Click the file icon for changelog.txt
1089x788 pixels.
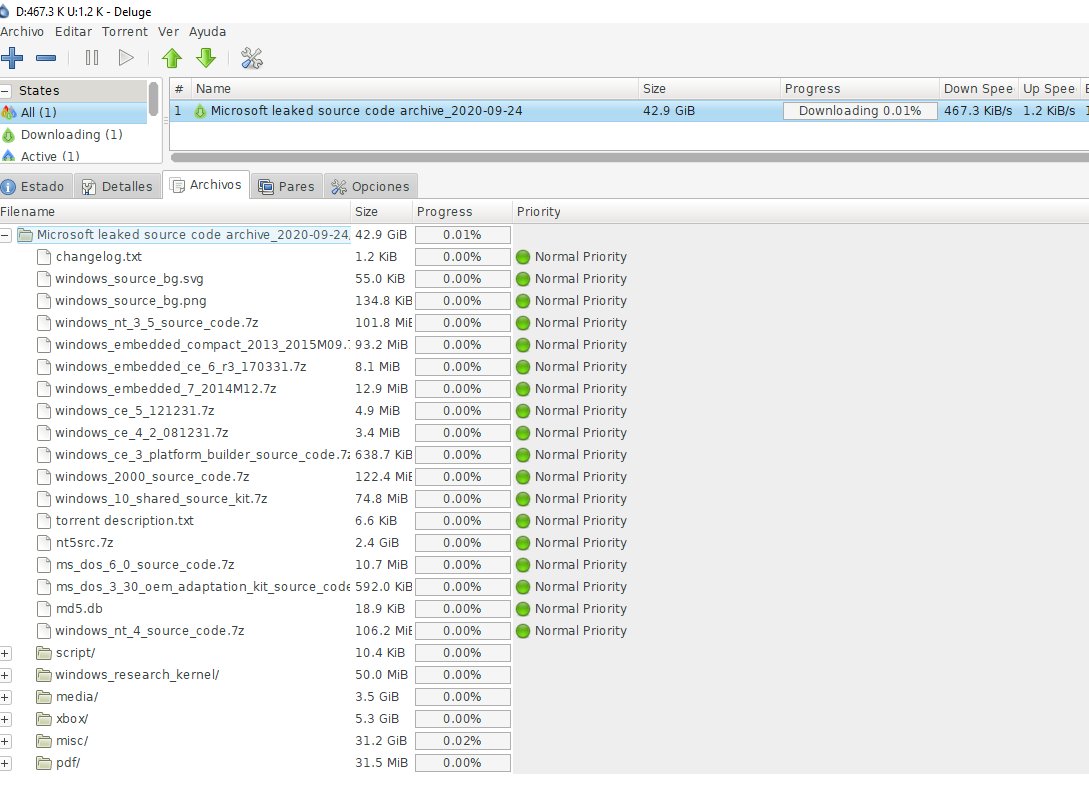pyautogui.click(x=44, y=257)
